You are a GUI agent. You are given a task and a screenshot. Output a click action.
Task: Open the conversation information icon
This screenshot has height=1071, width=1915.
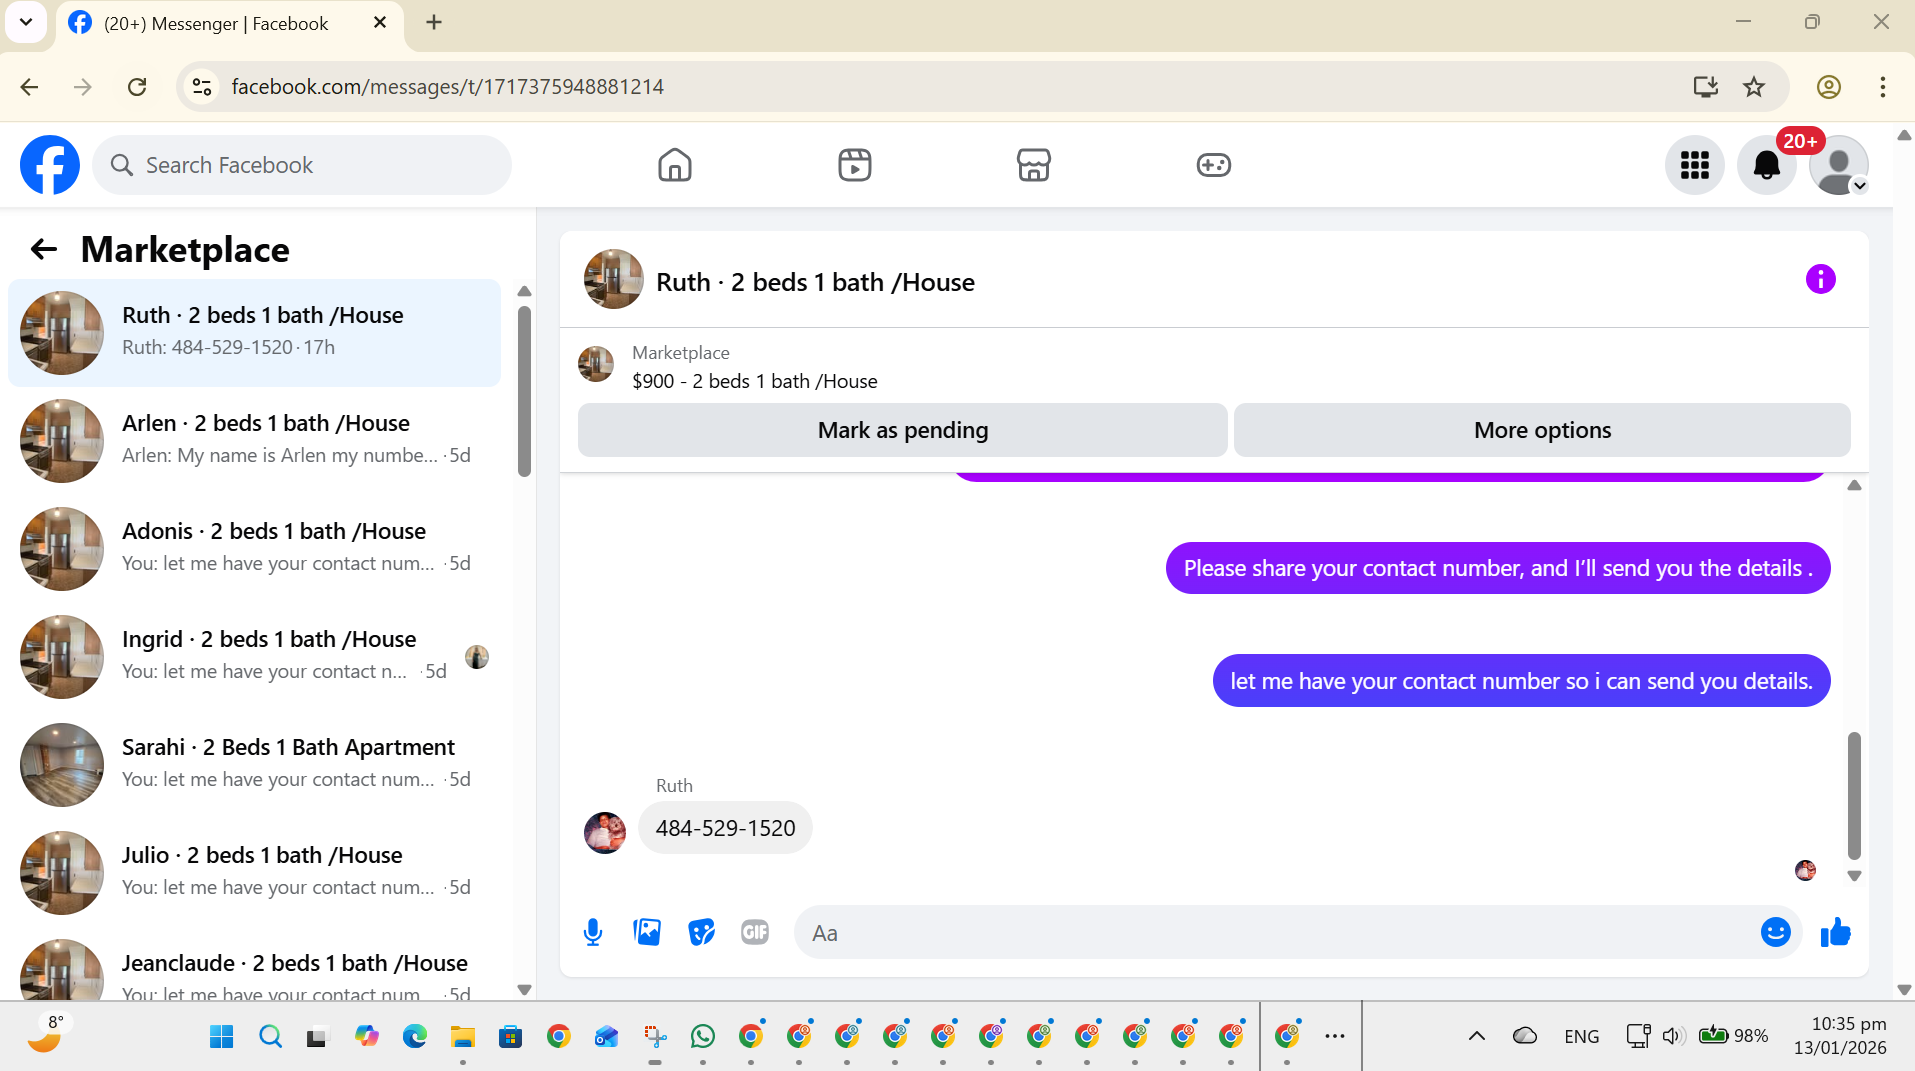1821,279
